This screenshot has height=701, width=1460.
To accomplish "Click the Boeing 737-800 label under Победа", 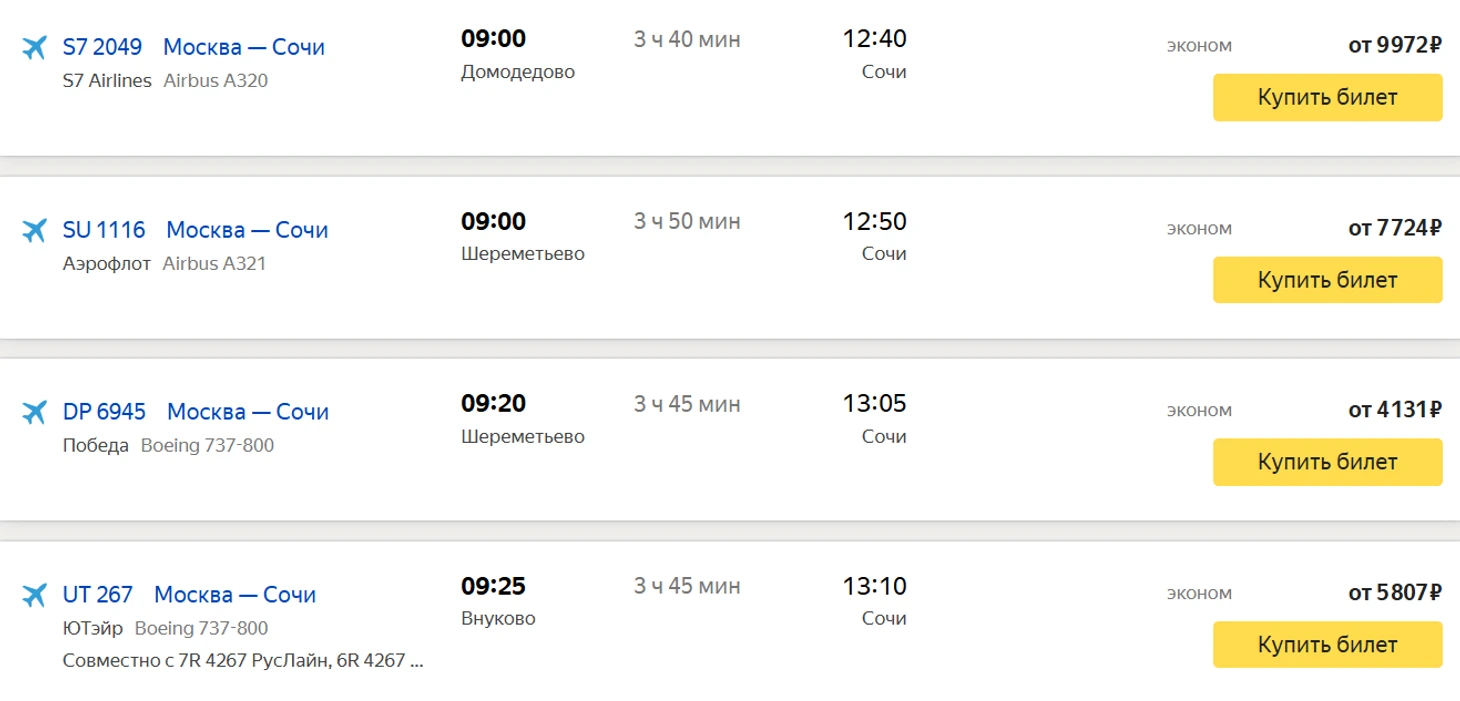I will pyautogui.click(x=207, y=446).
